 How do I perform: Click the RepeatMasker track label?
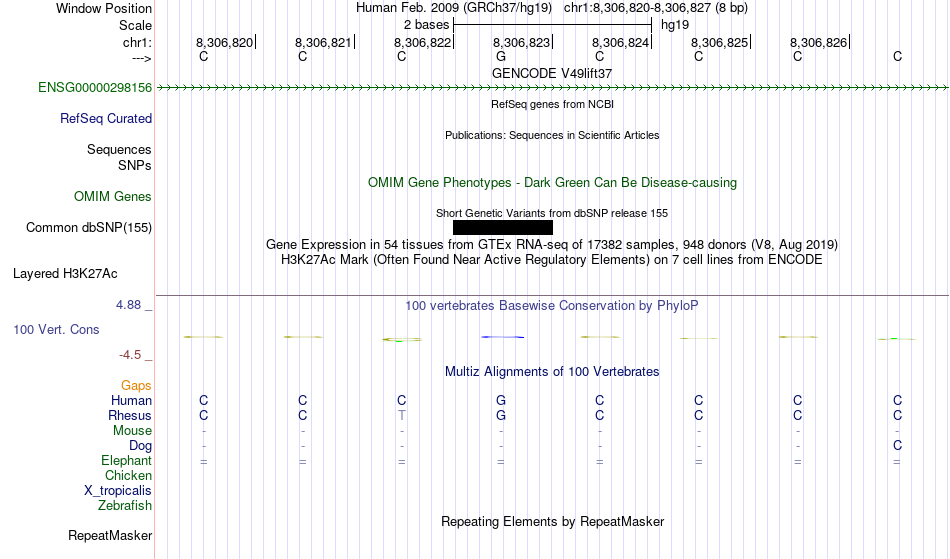point(110,535)
